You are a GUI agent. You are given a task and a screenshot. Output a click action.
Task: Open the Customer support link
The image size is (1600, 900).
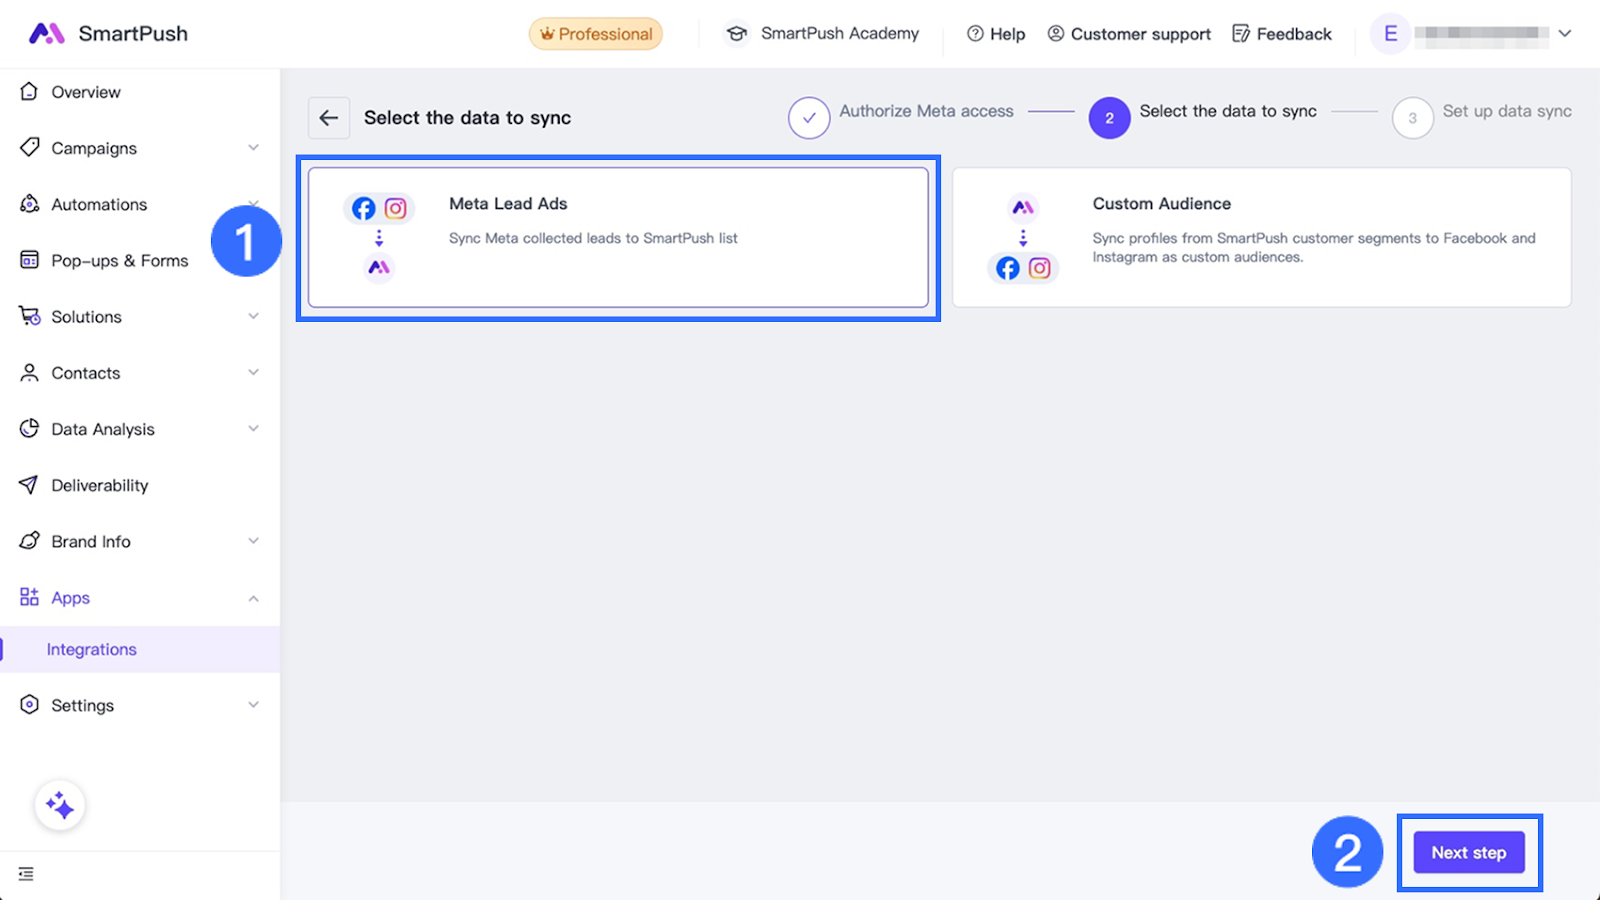(x=1129, y=34)
